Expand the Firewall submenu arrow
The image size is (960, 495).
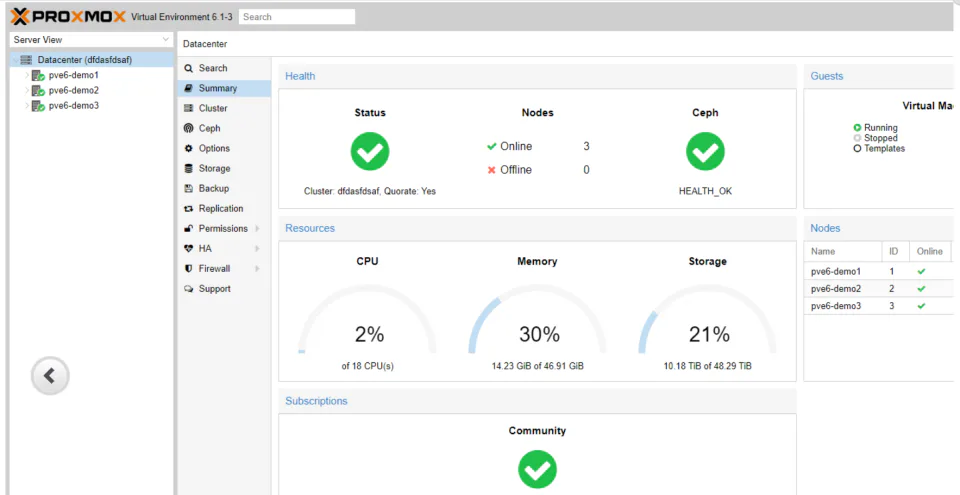tap(257, 269)
